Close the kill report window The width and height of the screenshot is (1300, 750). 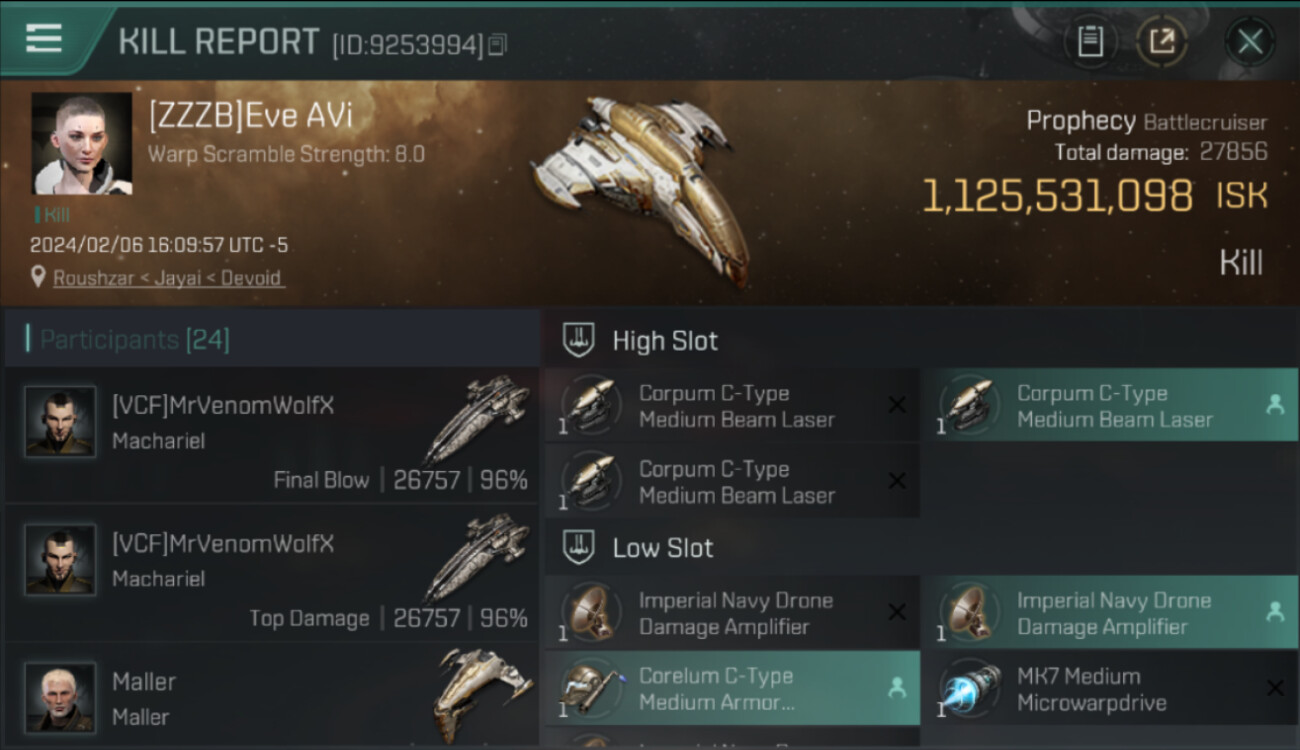[x=1250, y=41]
